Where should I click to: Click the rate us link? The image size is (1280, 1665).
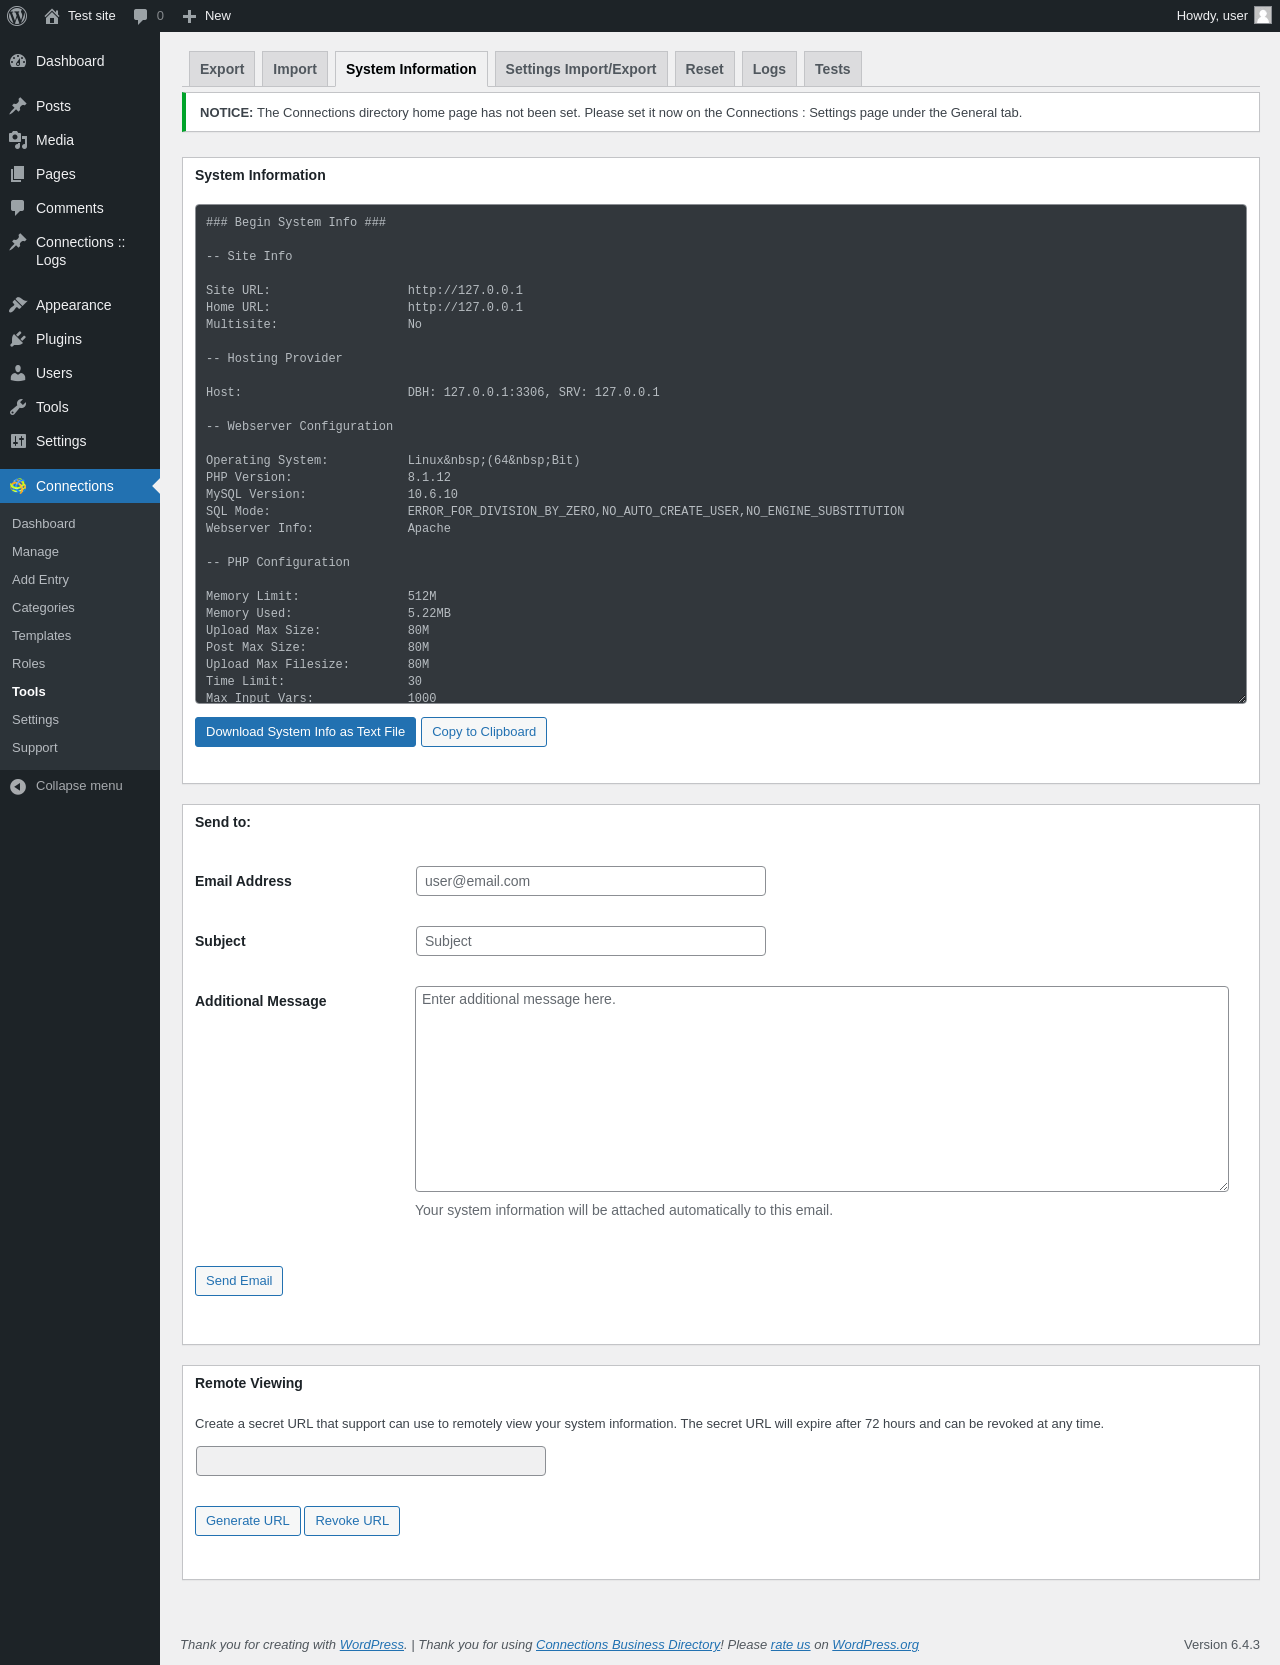point(790,1645)
